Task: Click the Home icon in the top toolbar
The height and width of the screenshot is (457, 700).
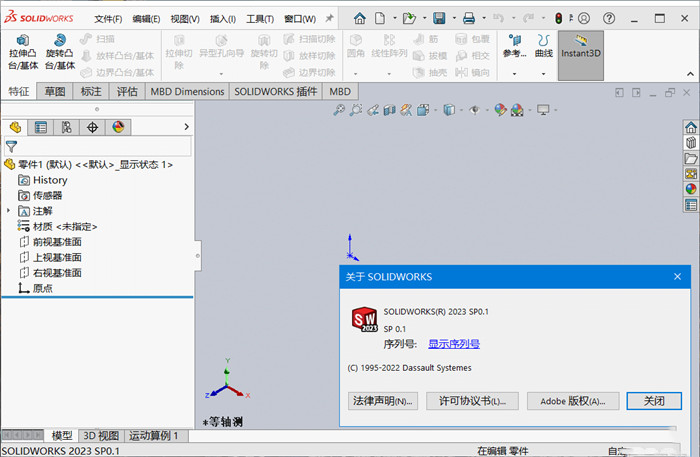Action: [359, 18]
